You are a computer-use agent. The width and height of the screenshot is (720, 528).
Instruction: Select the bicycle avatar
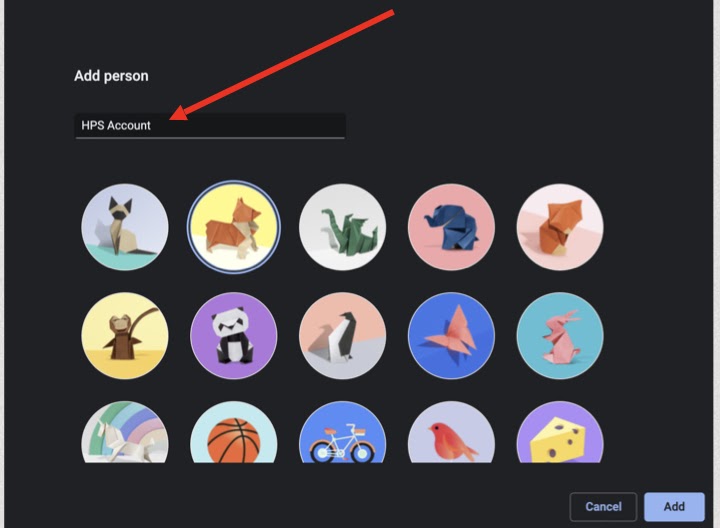tap(342, 435)
